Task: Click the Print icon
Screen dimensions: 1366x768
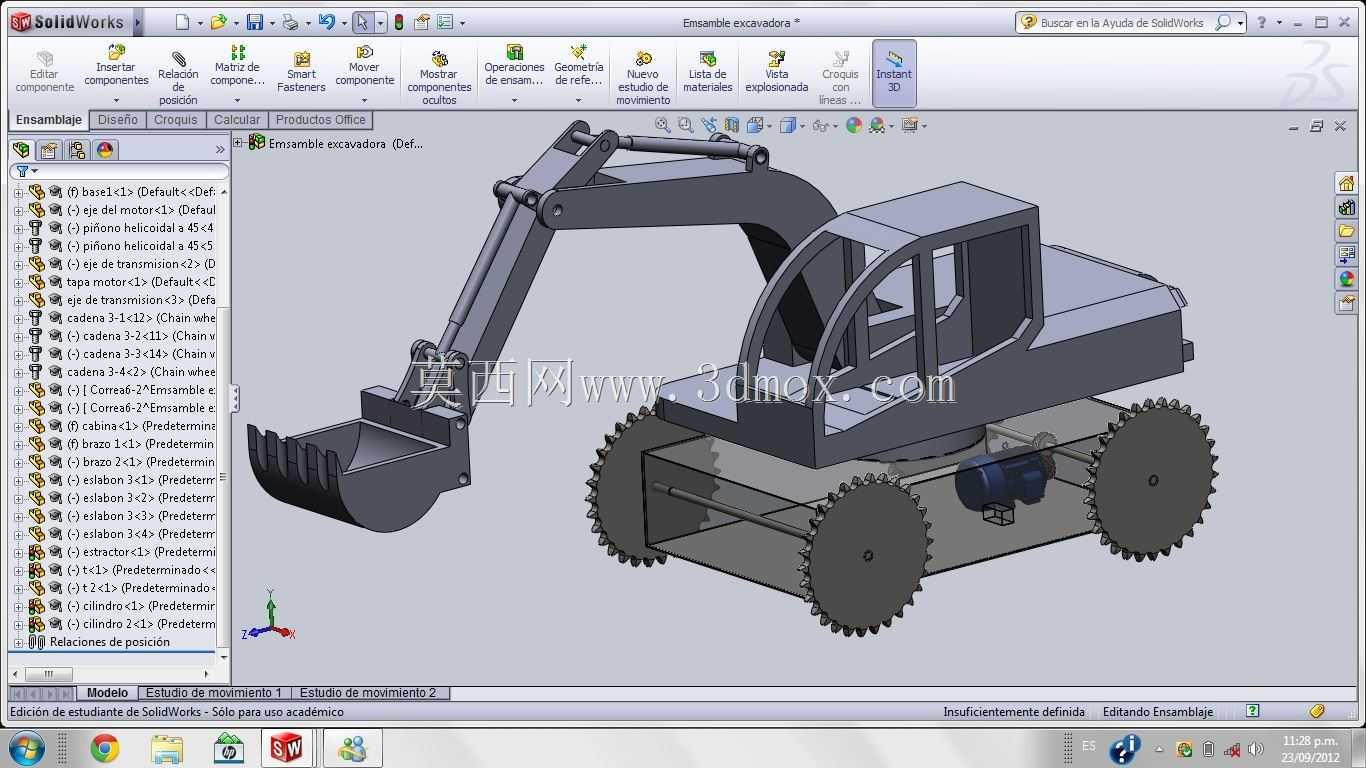Action: tap(290, 22)
